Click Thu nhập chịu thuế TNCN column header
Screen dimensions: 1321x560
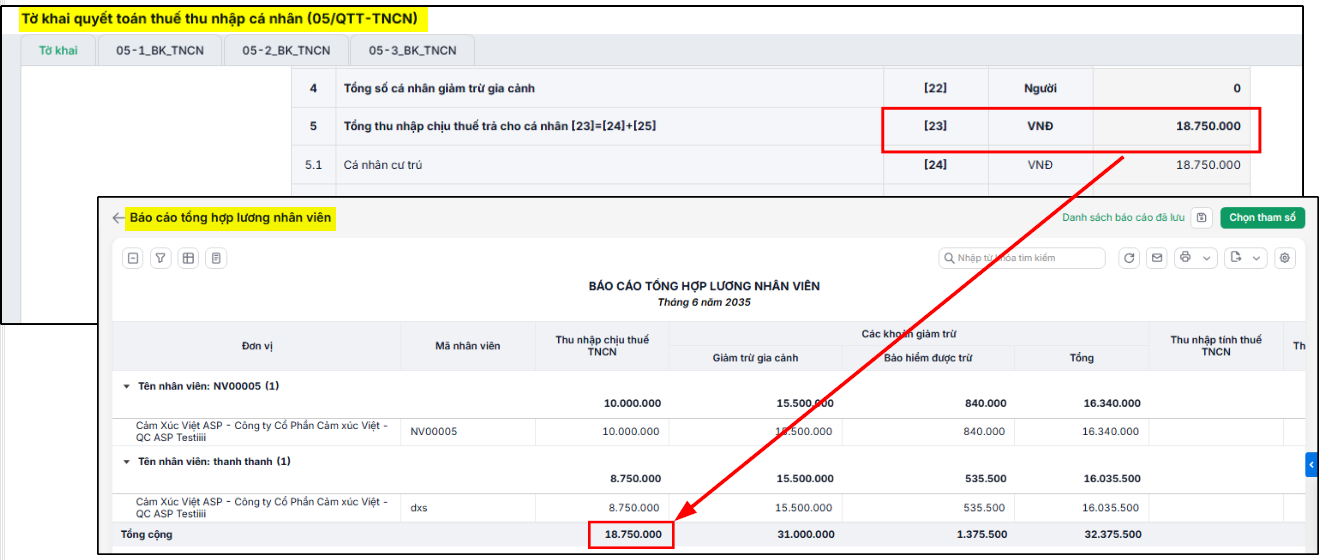602,346
